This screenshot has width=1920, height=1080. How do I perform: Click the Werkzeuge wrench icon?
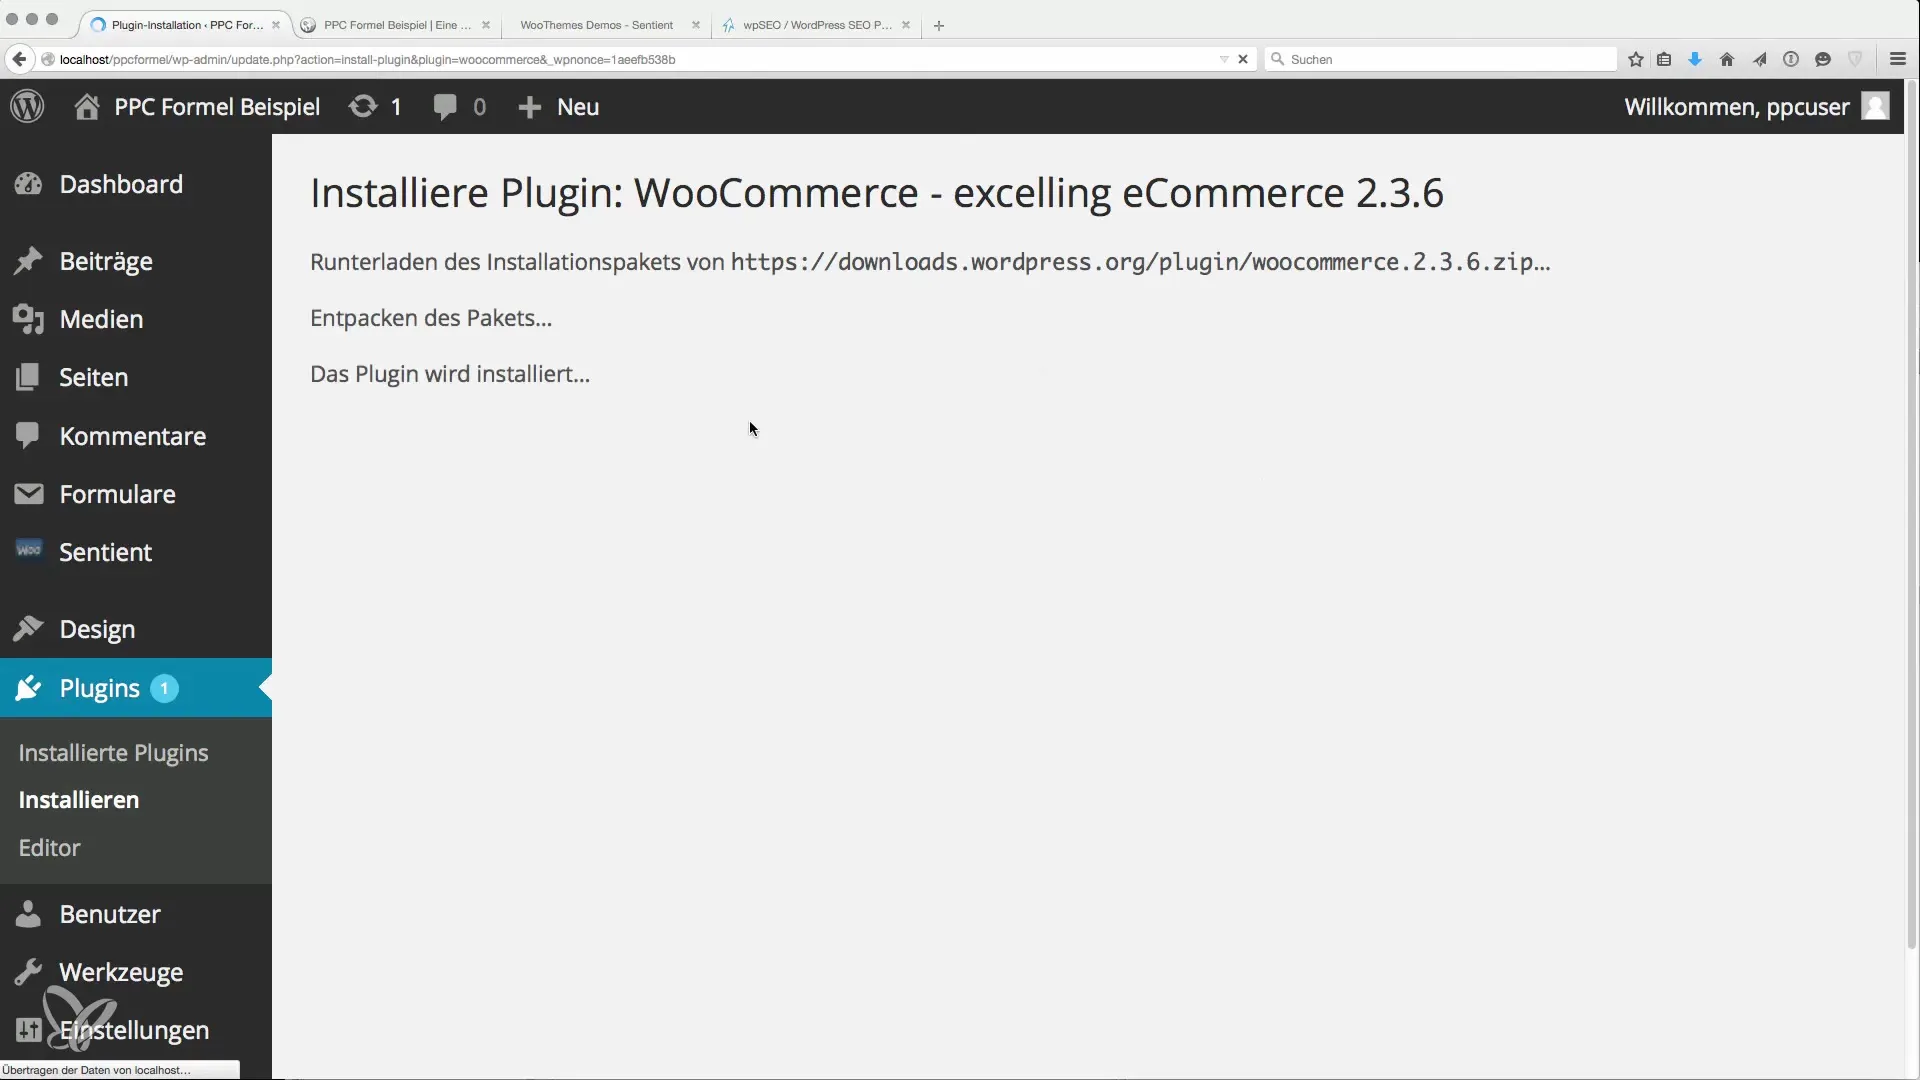(28, 972)
